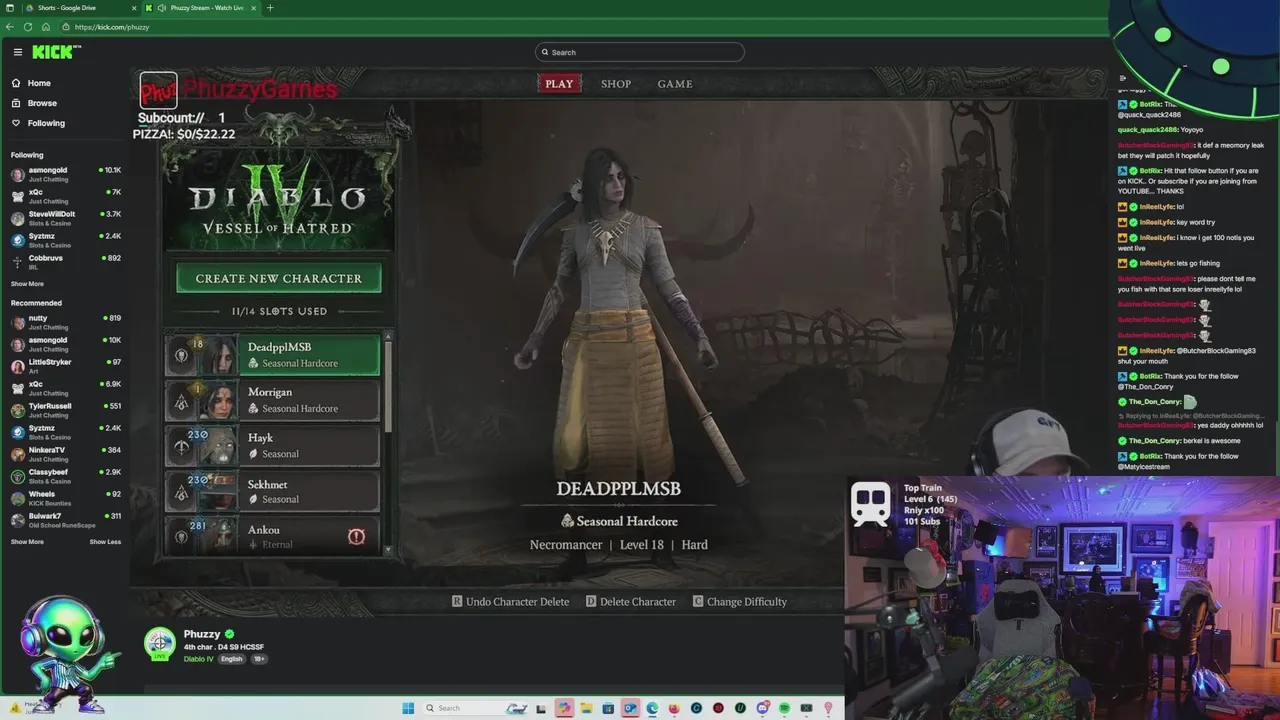Image resolution: width=1280 pixels, height=720 pixels.
Task: Switch to Phuzzy Stream tab
Action: [200, 8]
